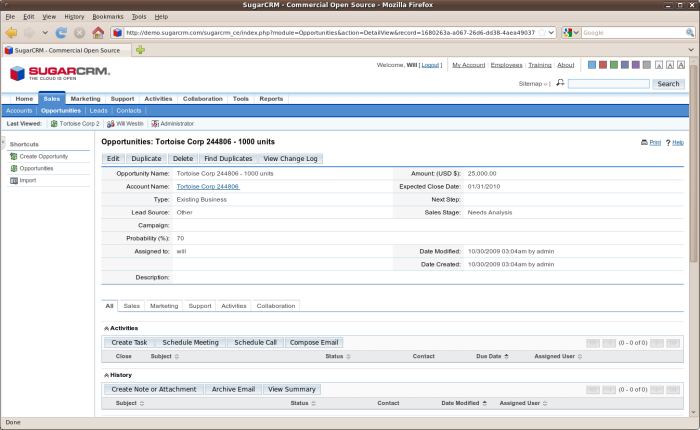700x430 pixels.
Task: Collapse the Shortcuts sidebar handle
Action: click(x=3, y=142)
